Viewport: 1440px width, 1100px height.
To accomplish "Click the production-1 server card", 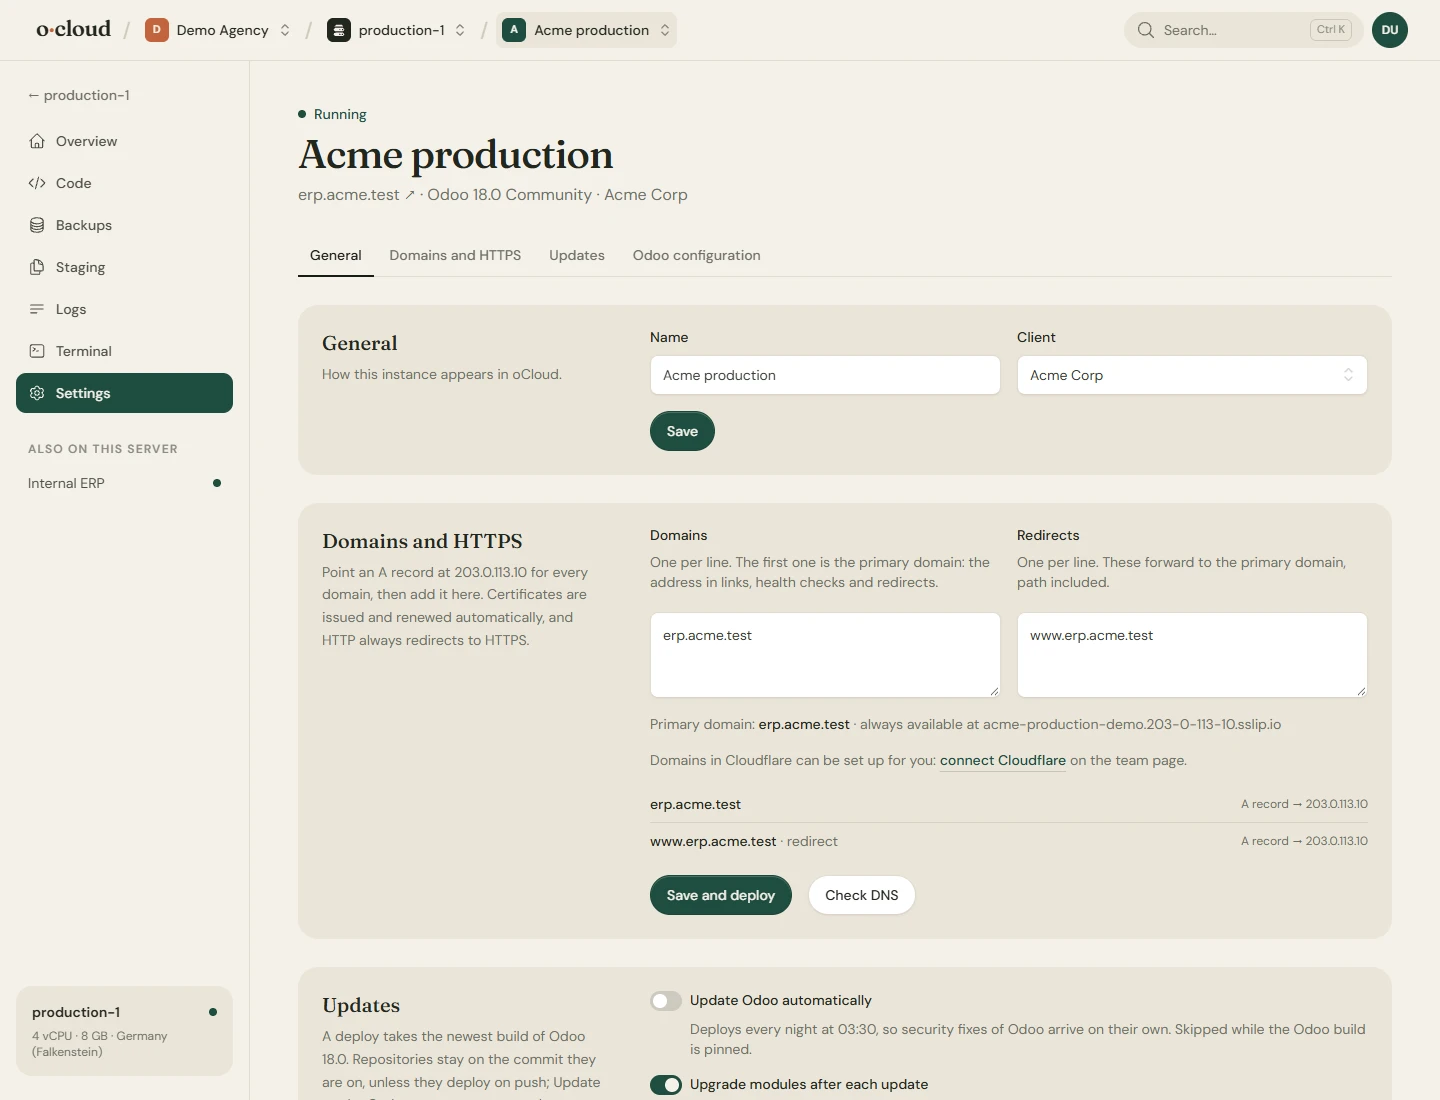I will (124, 1031).
